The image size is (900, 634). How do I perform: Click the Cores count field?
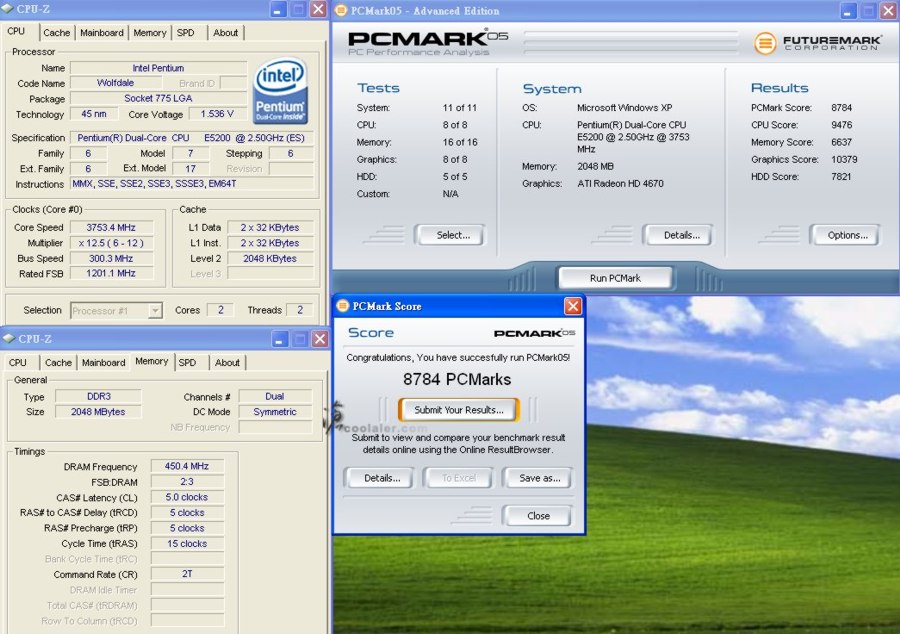(x=220, y=310)
